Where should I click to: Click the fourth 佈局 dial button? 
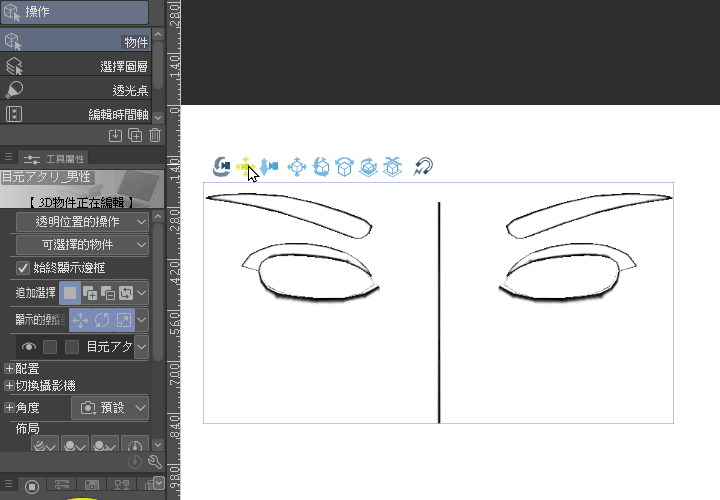point(135,444)
